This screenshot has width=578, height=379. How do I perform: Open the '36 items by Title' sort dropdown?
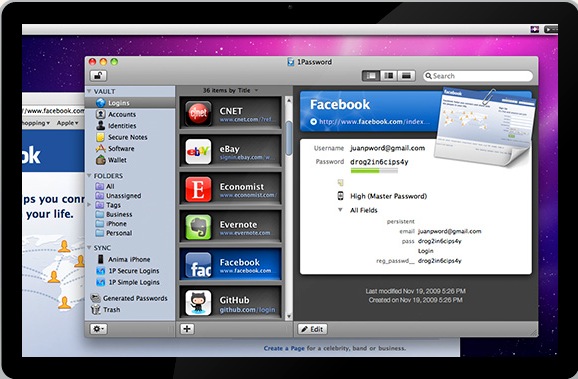click(230, 90)
